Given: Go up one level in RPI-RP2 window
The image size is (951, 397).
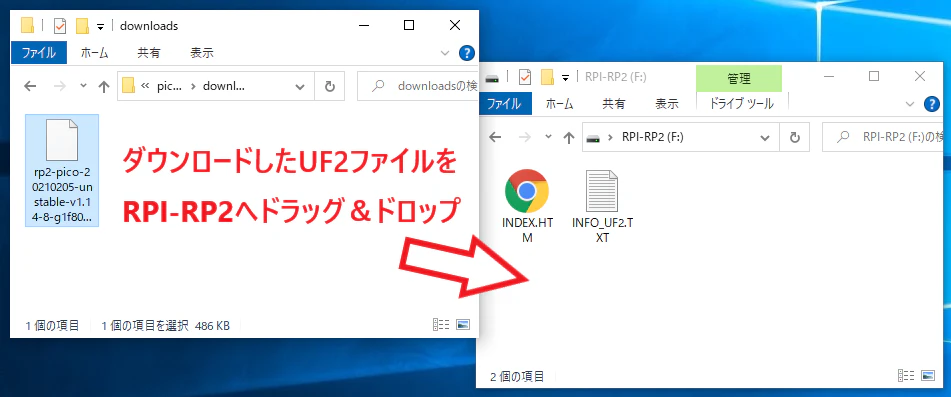Looking at the screenshot, I should (x=568, y=138).
